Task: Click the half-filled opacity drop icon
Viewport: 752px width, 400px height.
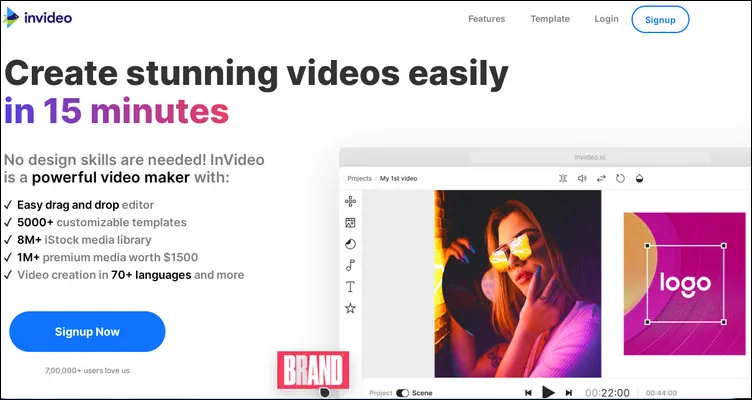Action: 639,178
